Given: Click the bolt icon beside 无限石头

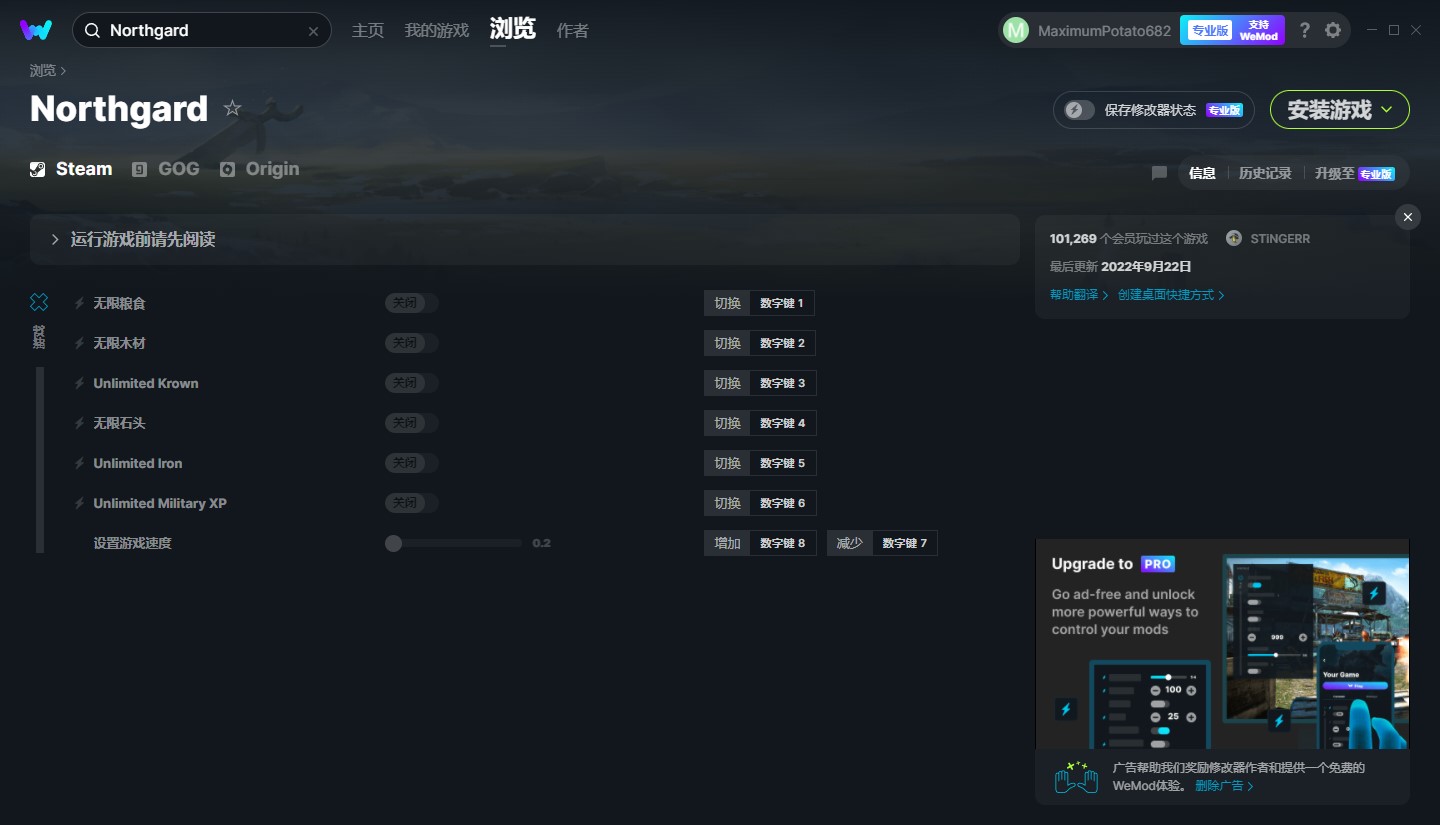Looking at the screenshot, I should [79, 423].
